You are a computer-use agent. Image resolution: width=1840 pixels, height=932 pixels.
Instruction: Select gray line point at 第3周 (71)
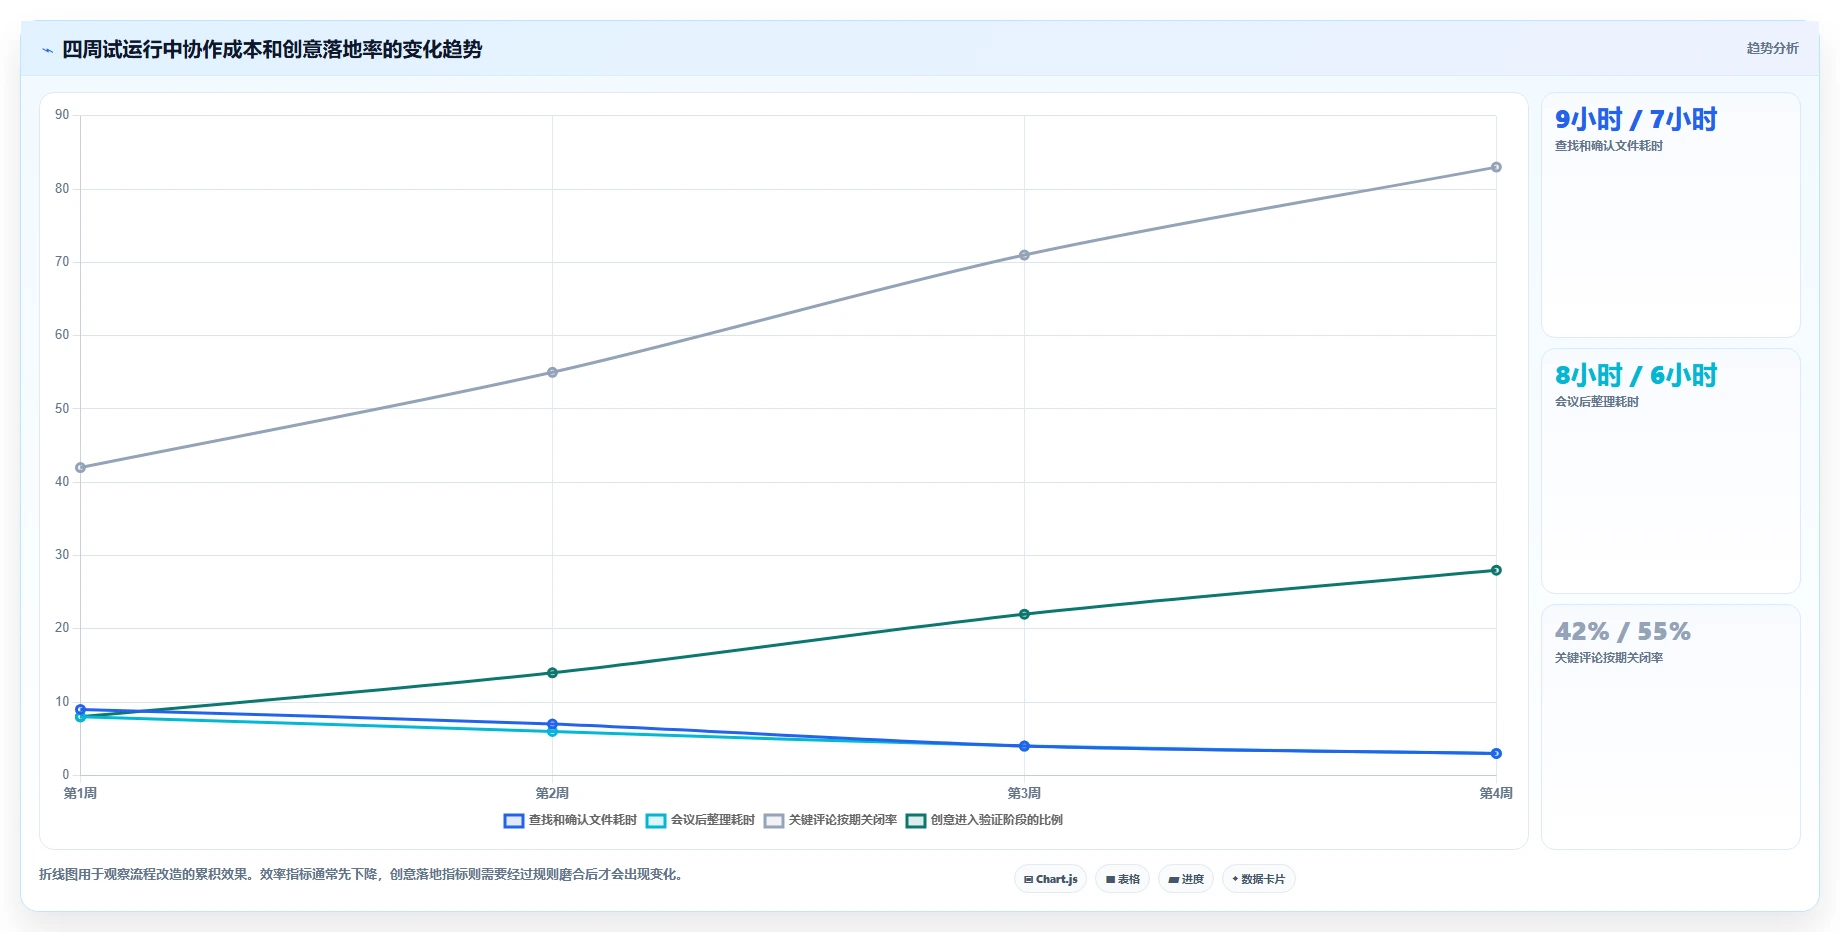click(x=1024, y=255)
